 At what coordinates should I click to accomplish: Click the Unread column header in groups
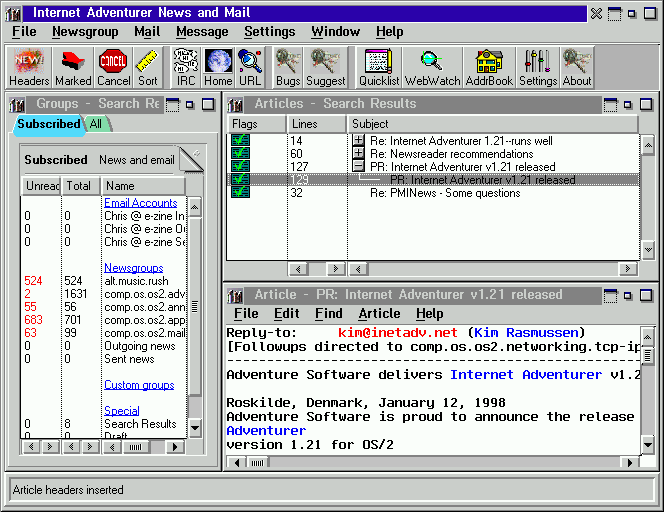point(41,186)
